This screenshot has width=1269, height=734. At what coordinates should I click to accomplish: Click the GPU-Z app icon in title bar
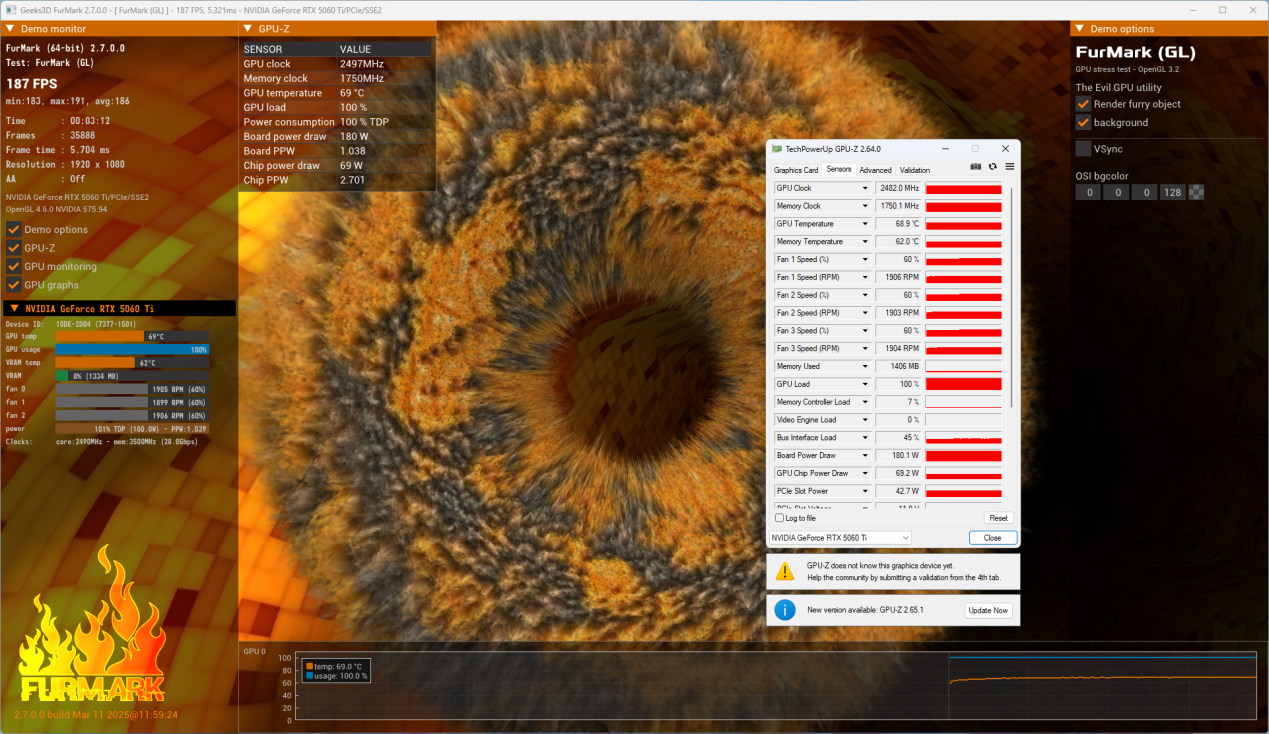(x=777, y=149)
